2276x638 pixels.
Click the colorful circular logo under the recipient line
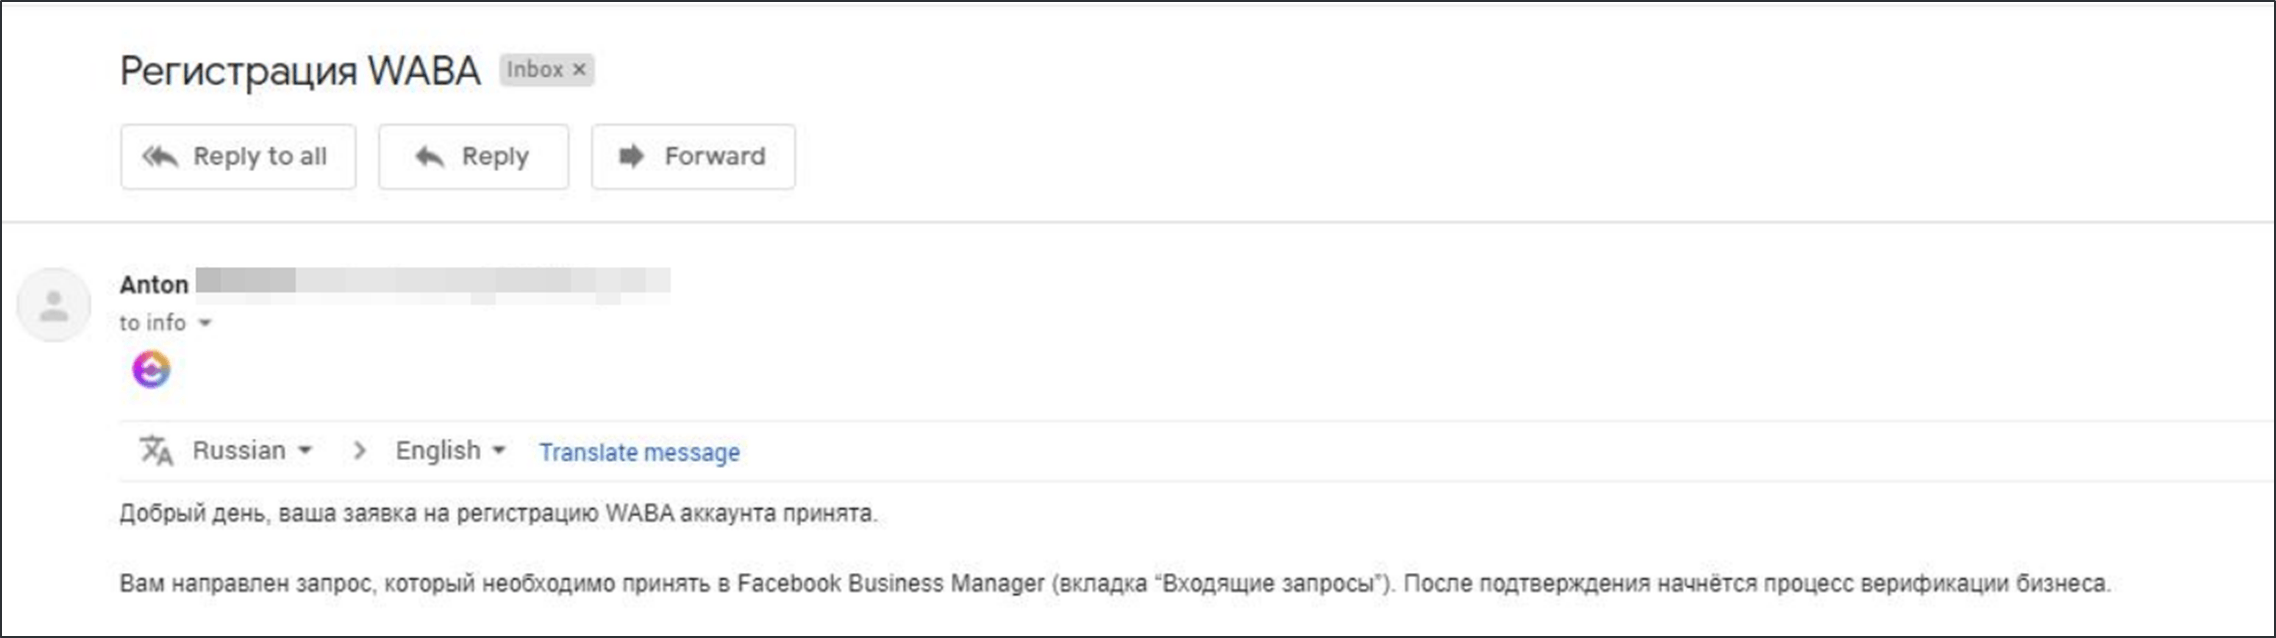(151, 370)
